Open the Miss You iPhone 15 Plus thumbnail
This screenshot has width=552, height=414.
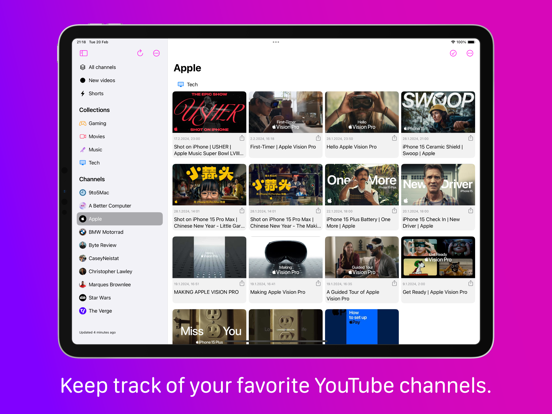(x=209, y=327)
